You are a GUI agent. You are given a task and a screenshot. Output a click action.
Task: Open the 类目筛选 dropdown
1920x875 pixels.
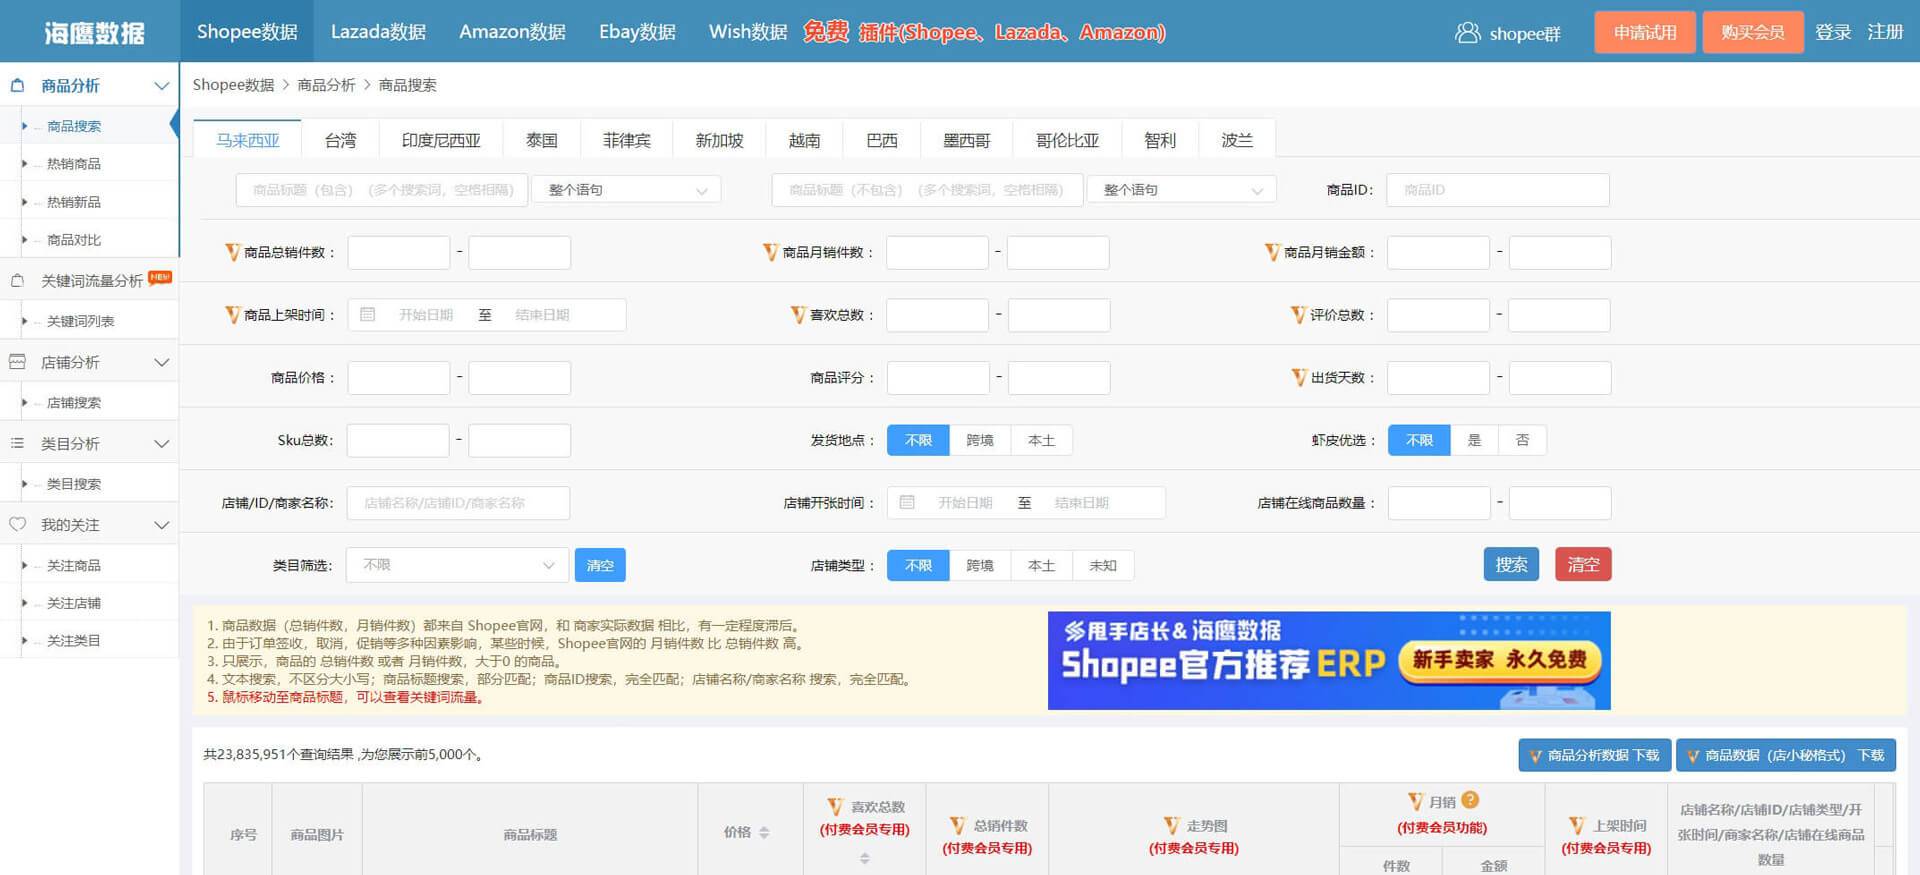(457, 565)
